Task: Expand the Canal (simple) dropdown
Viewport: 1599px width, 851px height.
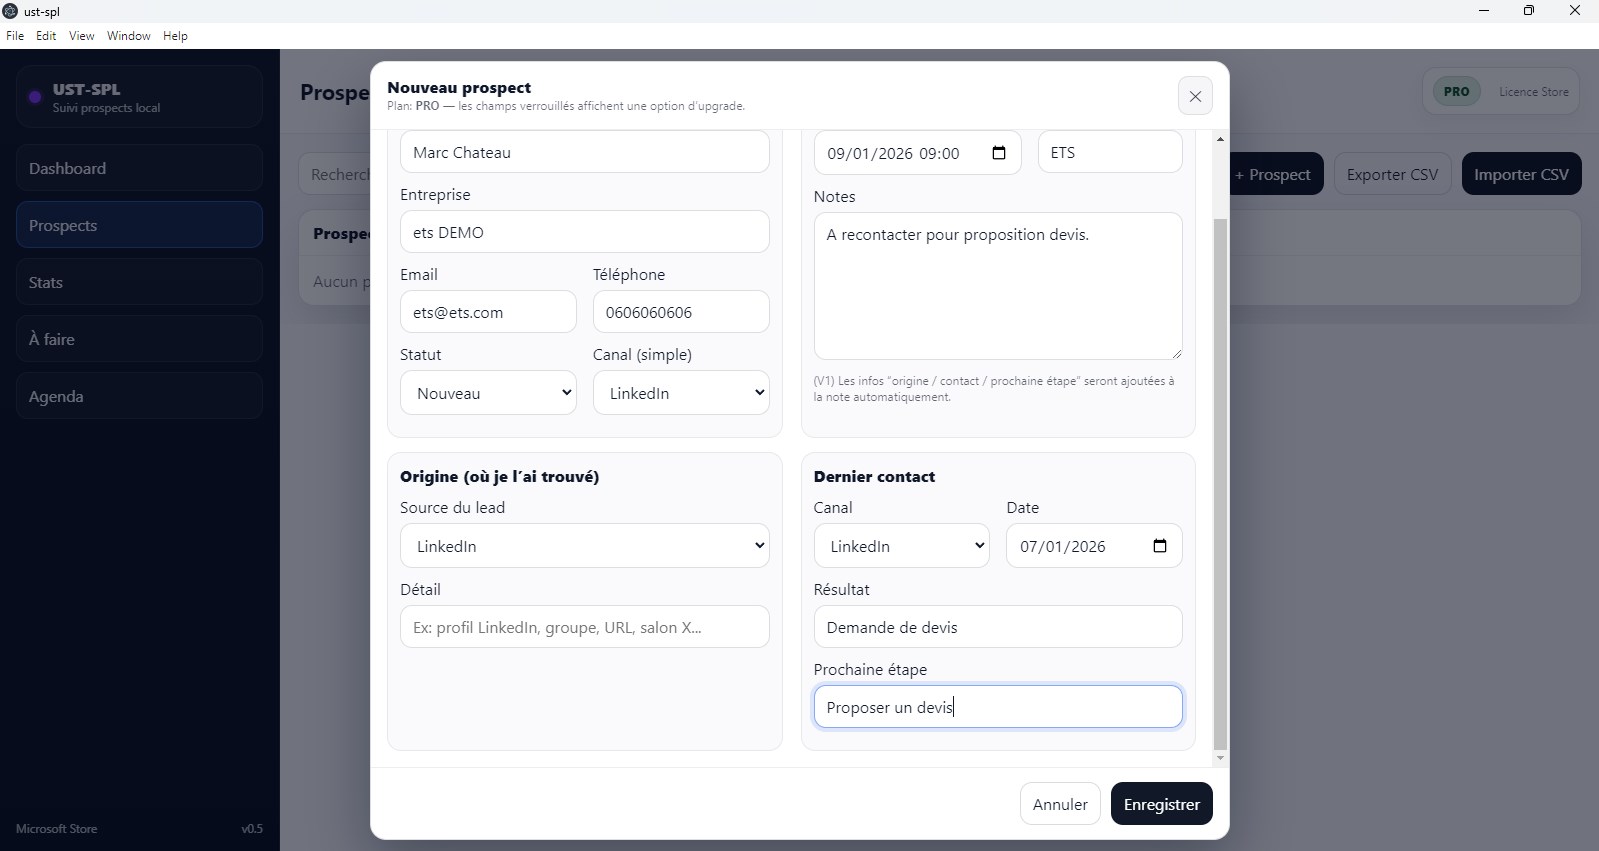Action: click(x=681, y=393)
